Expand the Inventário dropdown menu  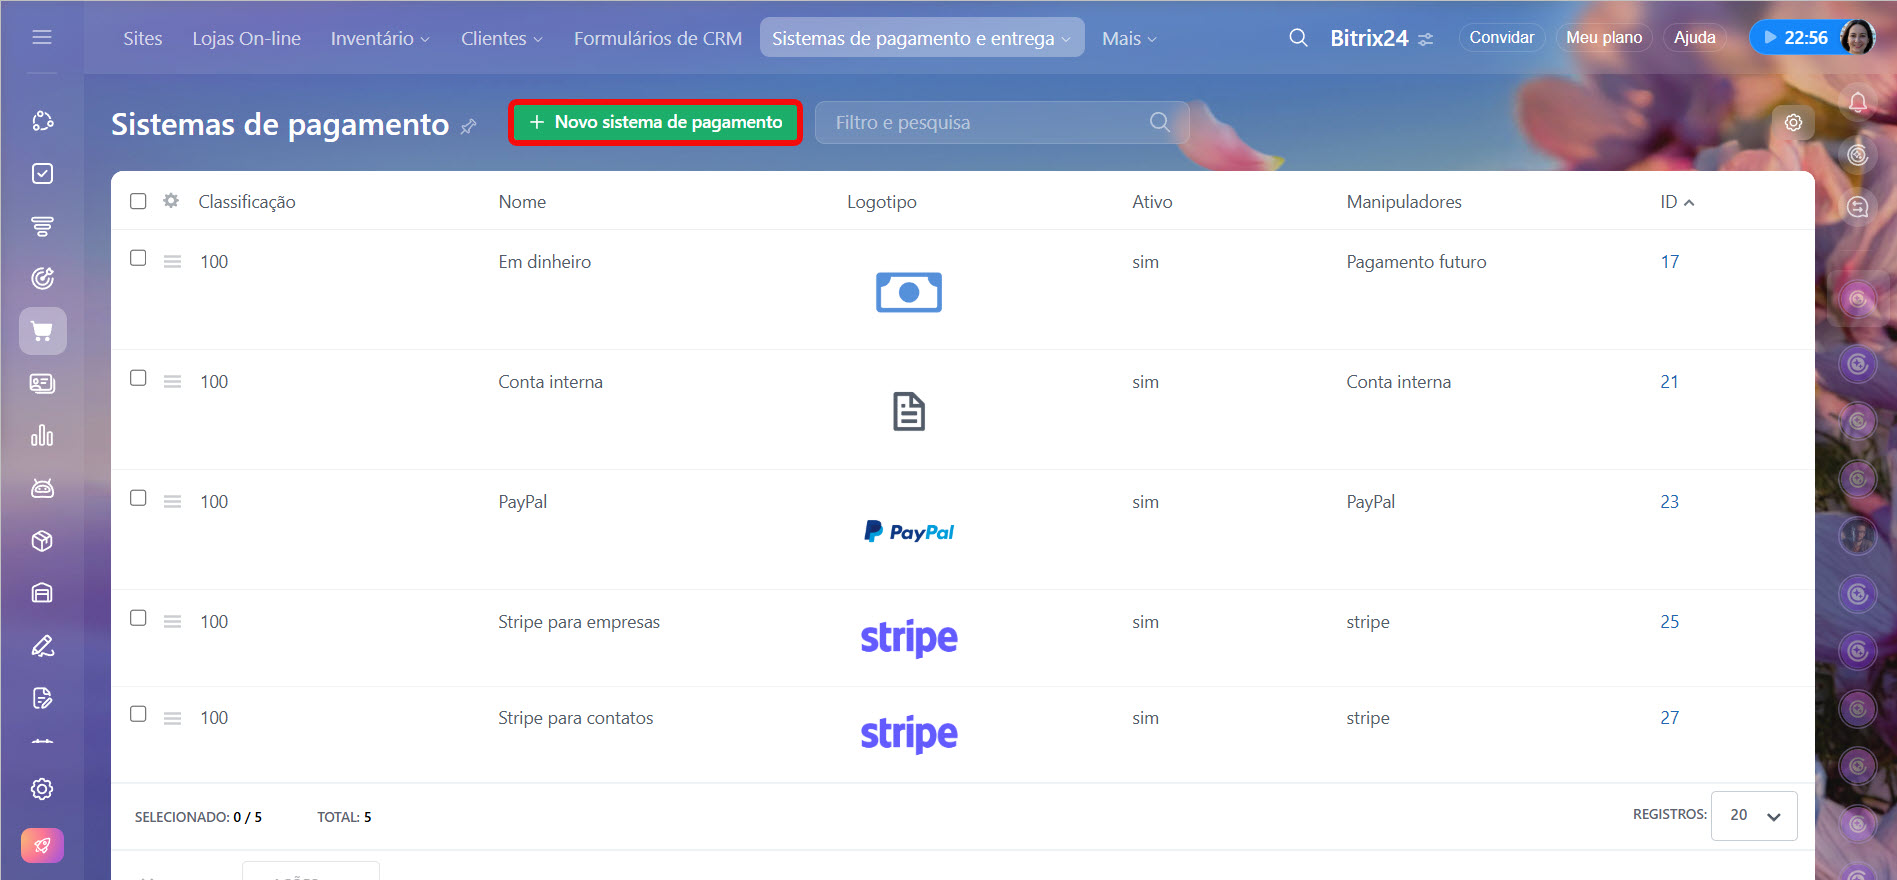tap(380, 38)
